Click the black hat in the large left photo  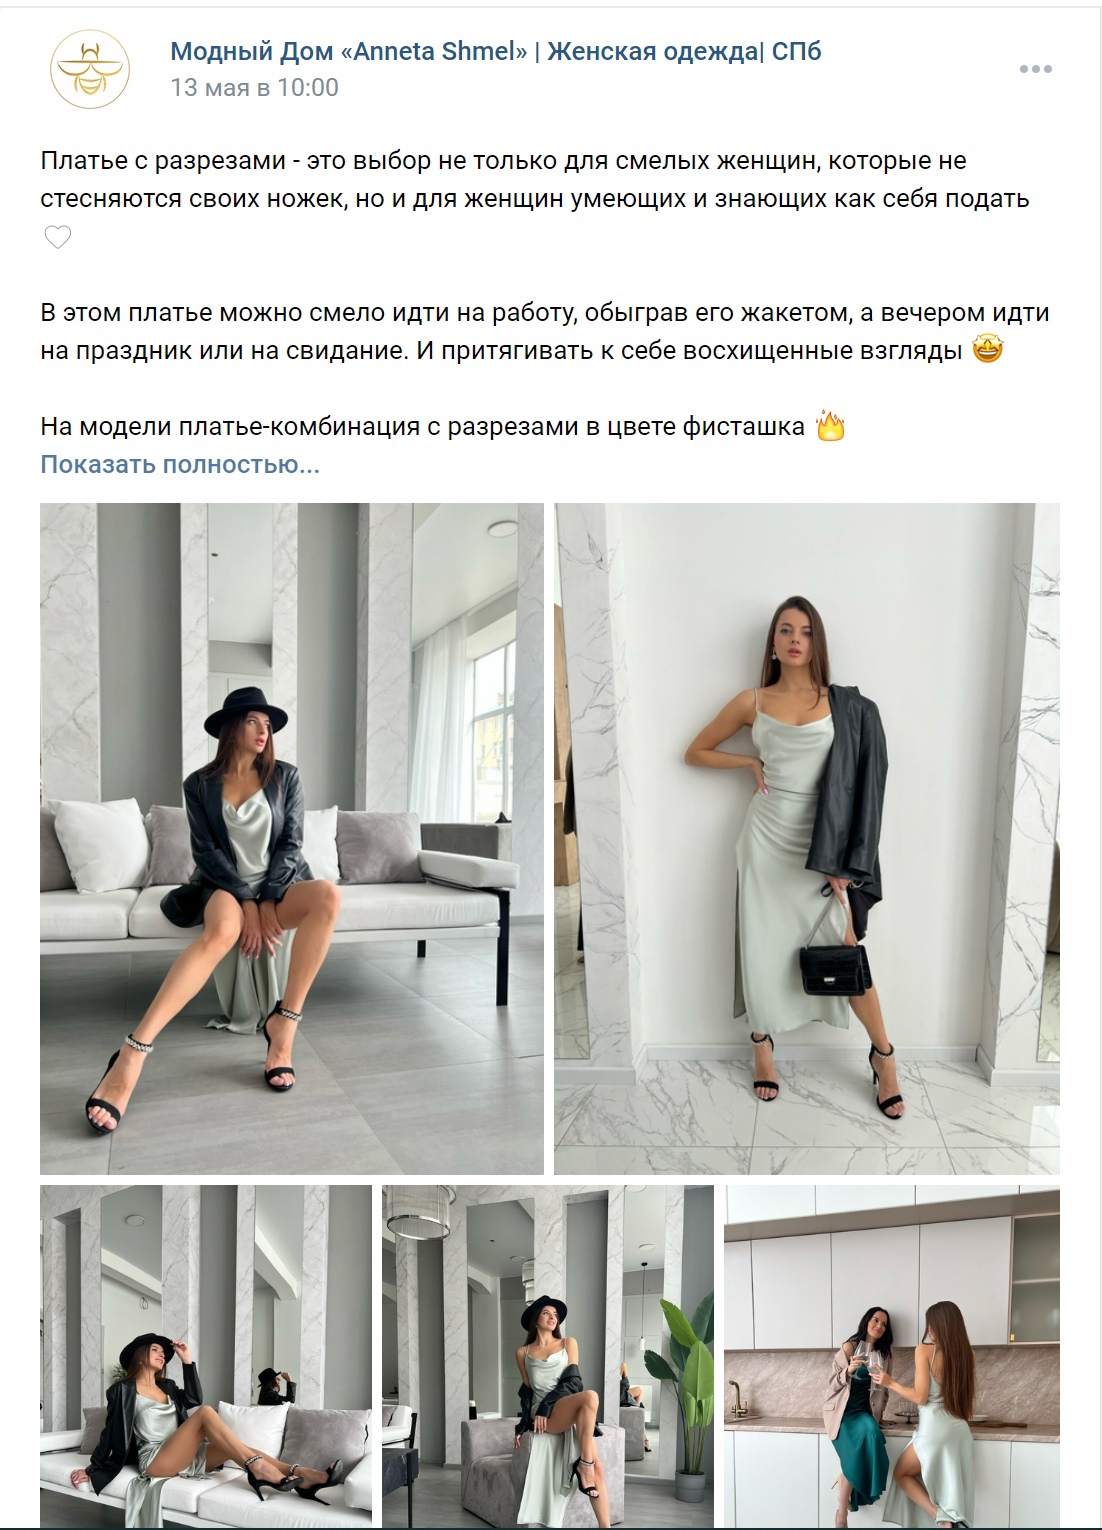pyautogui.click(x=246, y=712)
